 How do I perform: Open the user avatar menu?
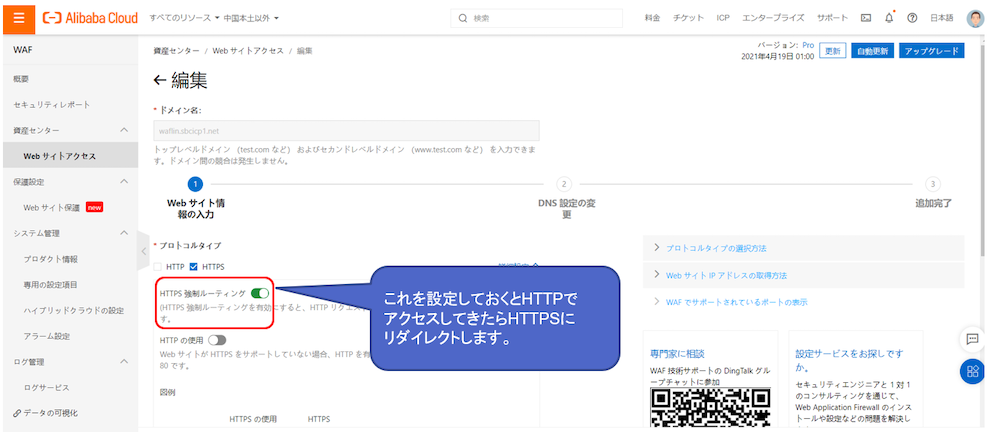975,18
